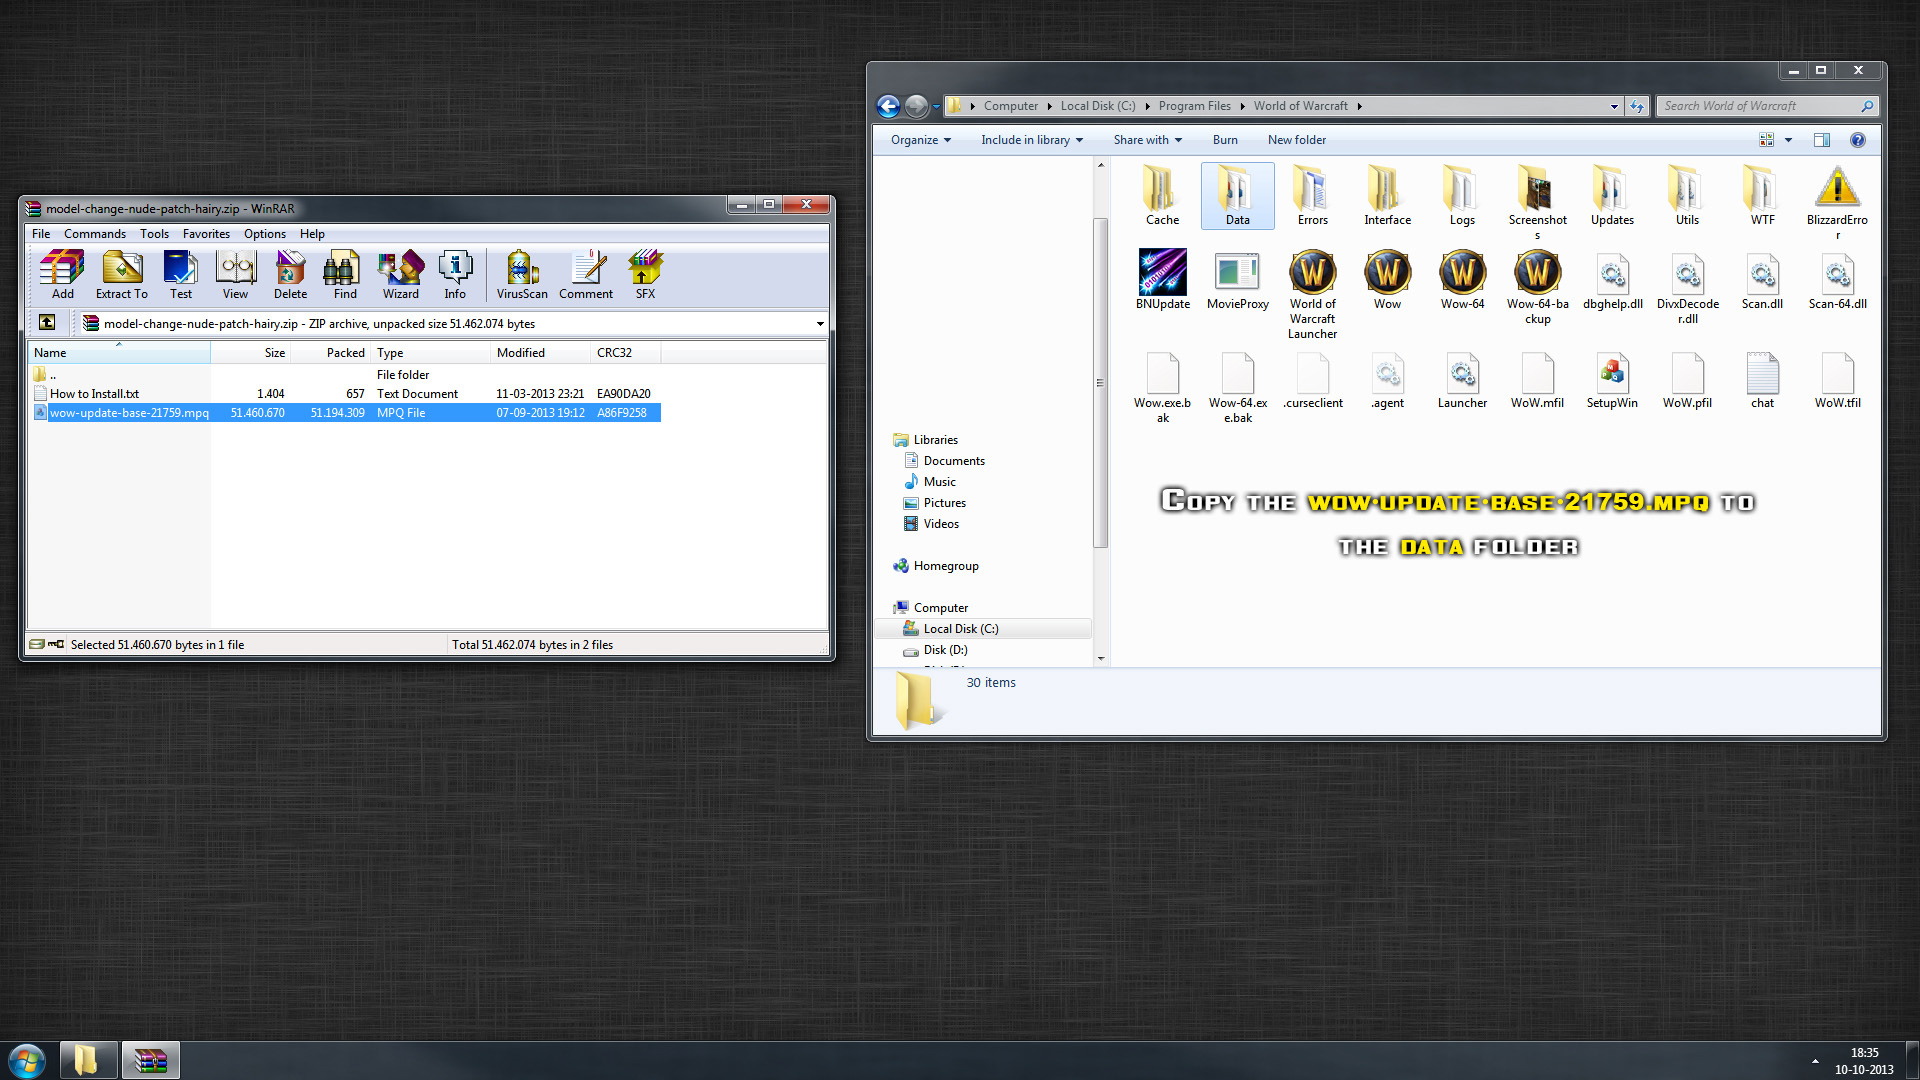Go up one level in WinRAR

(x=47, y=322)
